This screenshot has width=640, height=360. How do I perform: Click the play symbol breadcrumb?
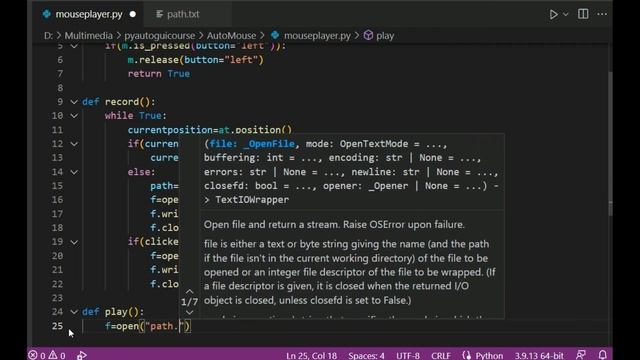[385, 36]
